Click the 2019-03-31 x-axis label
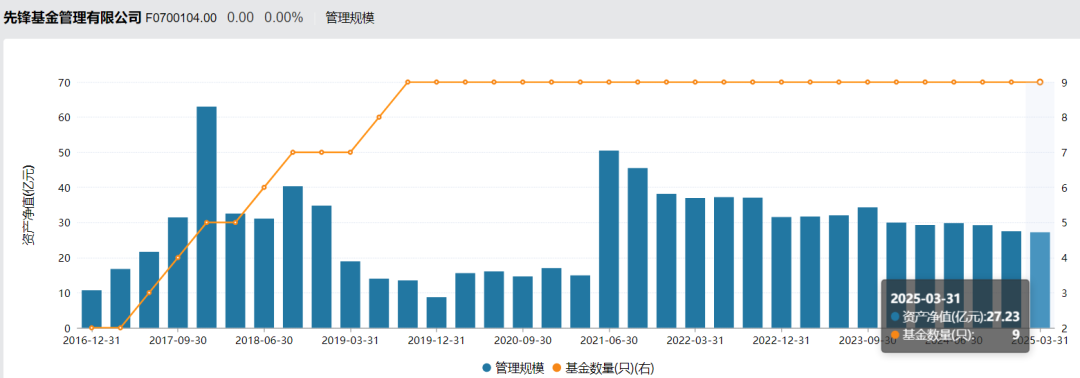This screenshot has height=378, width=1080. [350, 340]
